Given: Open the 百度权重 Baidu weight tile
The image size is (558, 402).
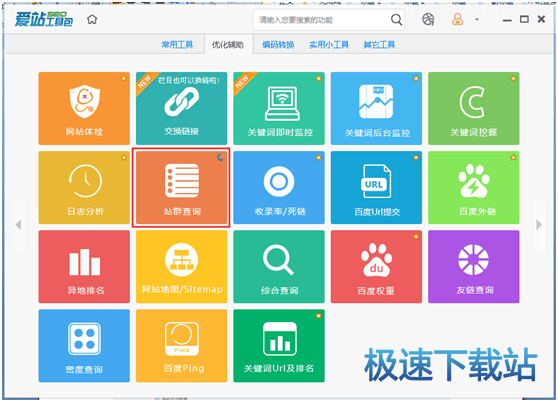Looking at the screenshot, I should [376, 267].
